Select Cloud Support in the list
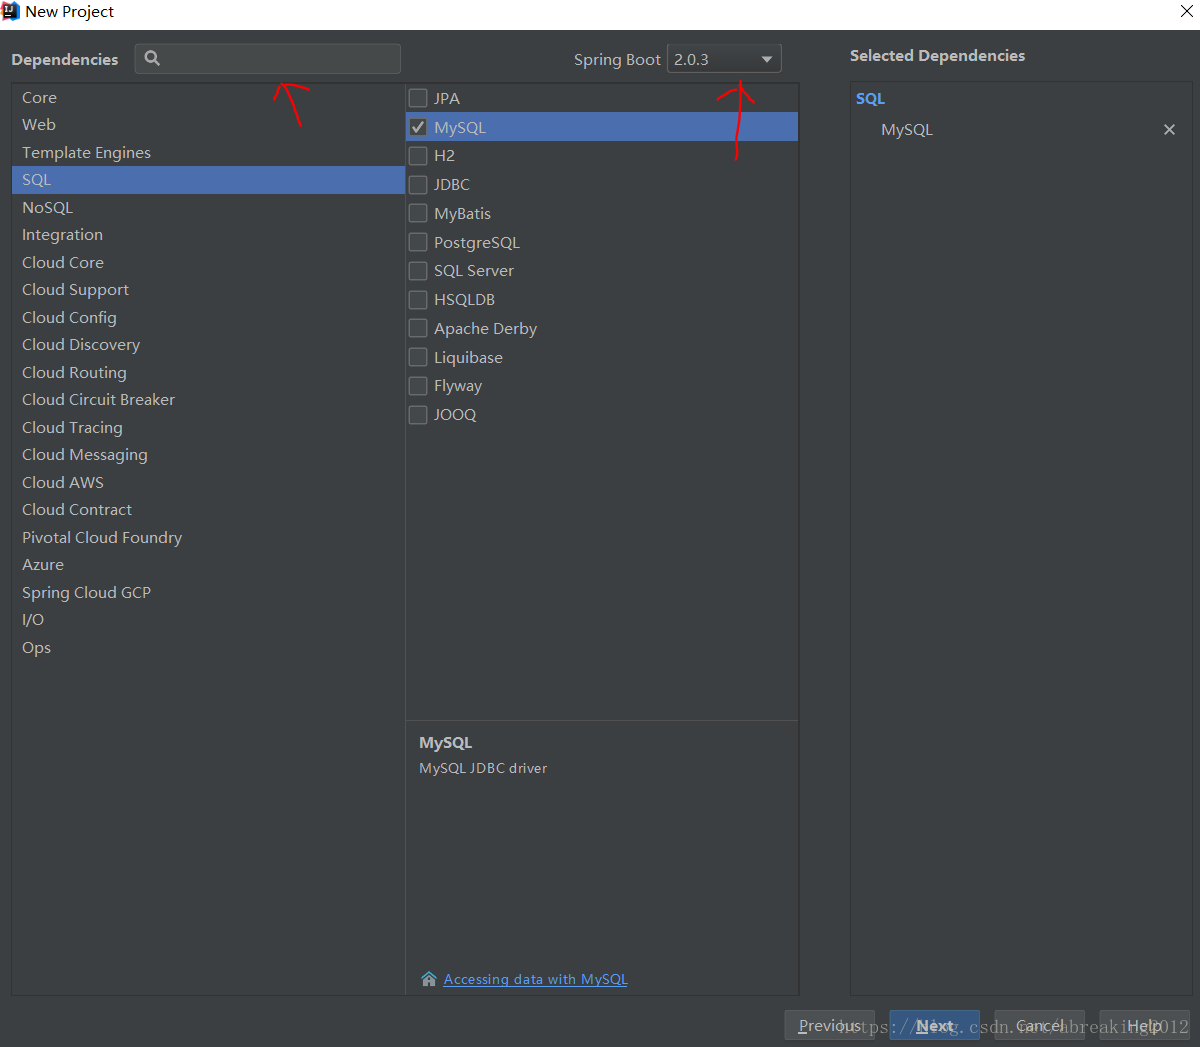The width and height of the screenshot is (1200, 1047). (x=208, y=290)
